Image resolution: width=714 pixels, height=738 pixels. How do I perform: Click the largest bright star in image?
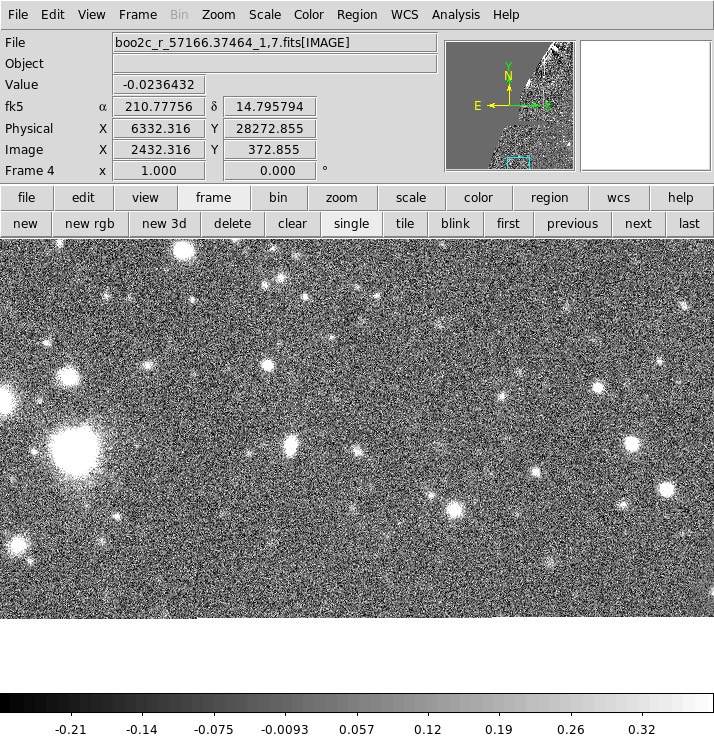(x=75, y=450)
